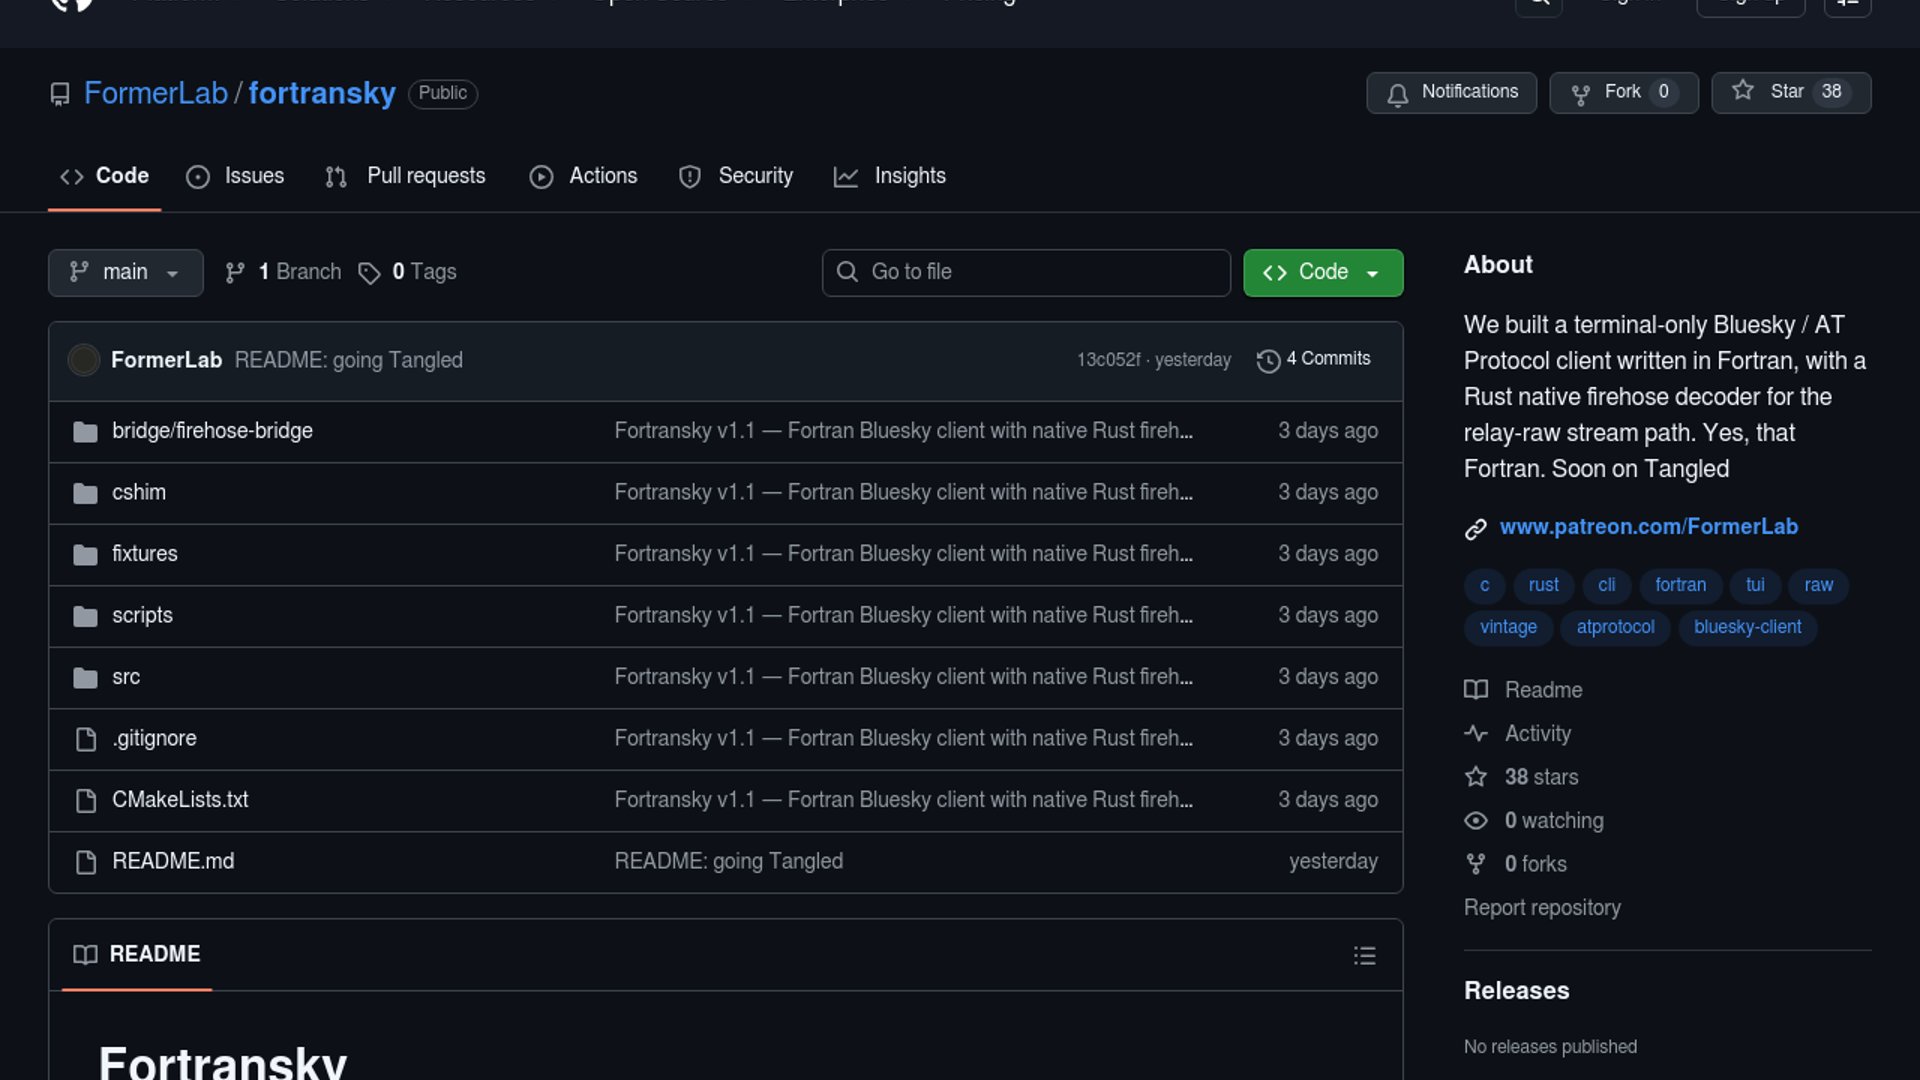Image resolution: width=1920 pixels, height=1080 pixels.
Task: Open the Insights tab
Action: [889, 176]
